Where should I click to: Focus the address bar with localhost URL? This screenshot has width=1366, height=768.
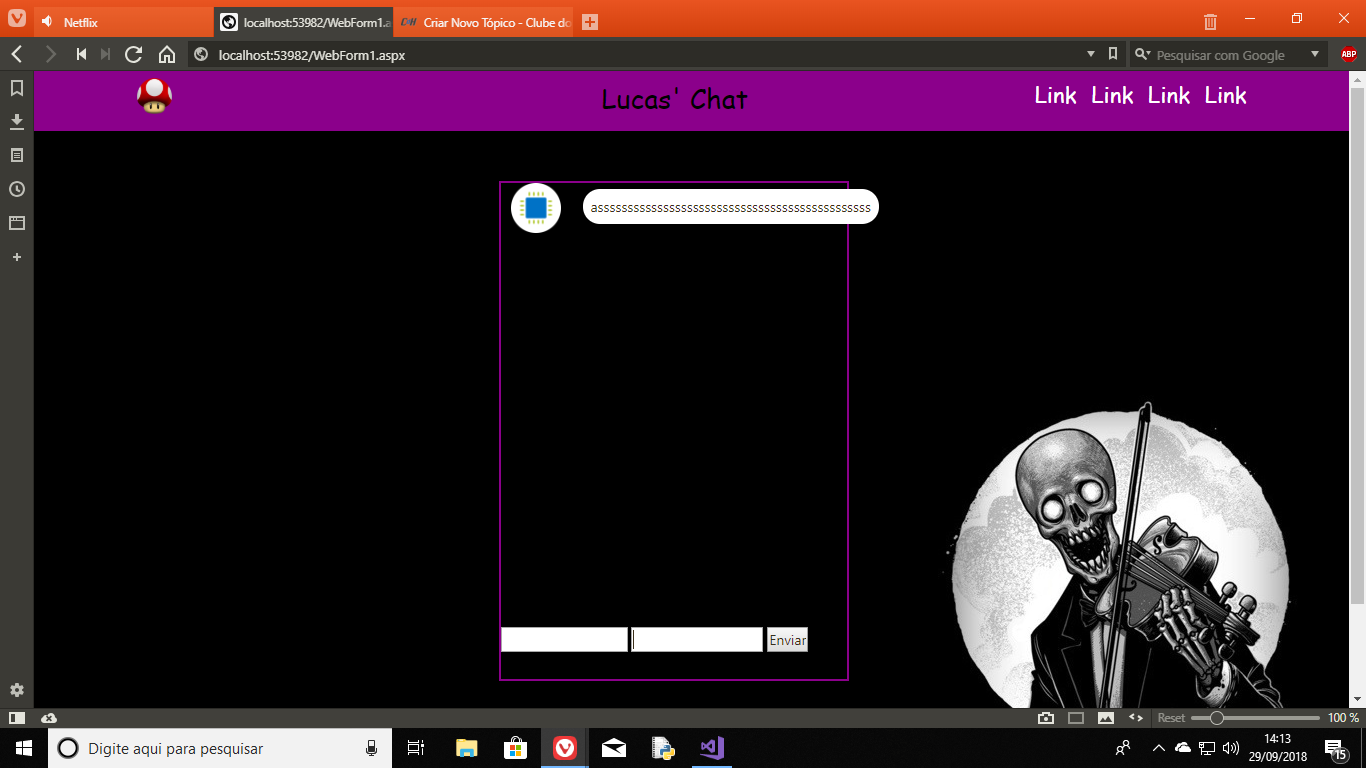point(640,55)
